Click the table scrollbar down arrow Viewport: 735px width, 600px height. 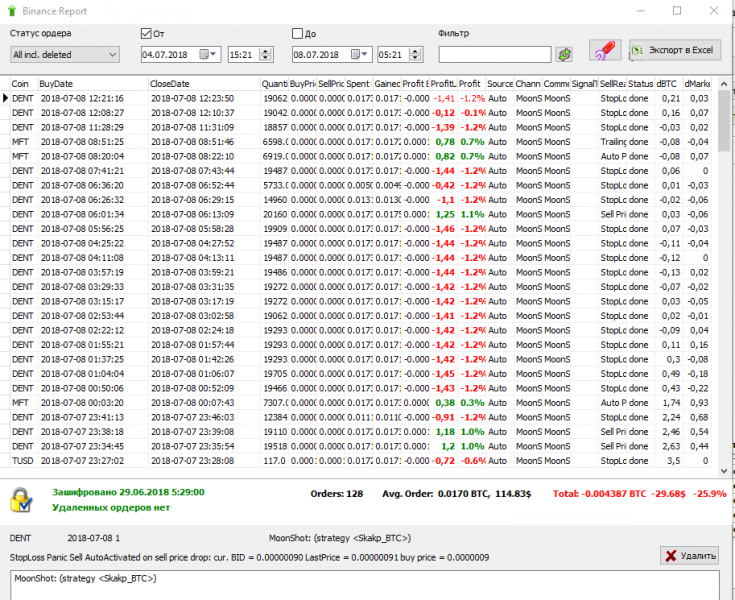coord(724,470)
